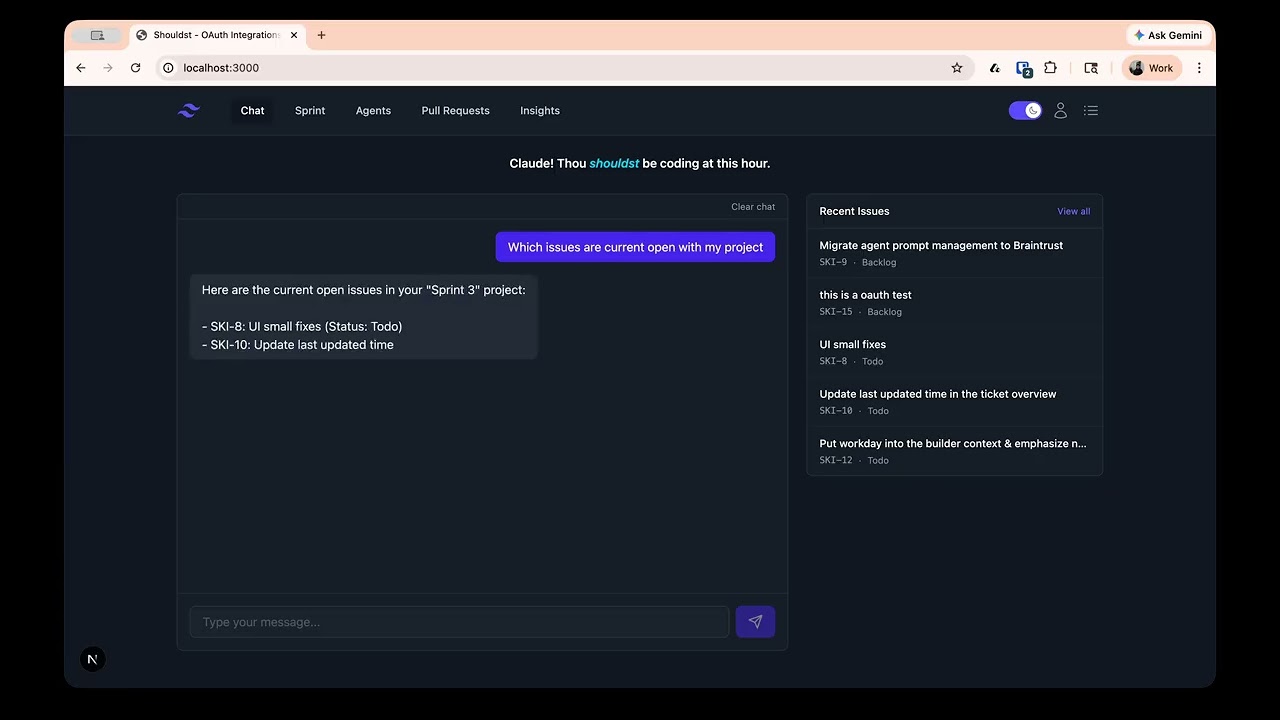The height and width of the screenshot is (720, 1280).
Task: Open the UI small fixes issue
Action: (955, 352)
